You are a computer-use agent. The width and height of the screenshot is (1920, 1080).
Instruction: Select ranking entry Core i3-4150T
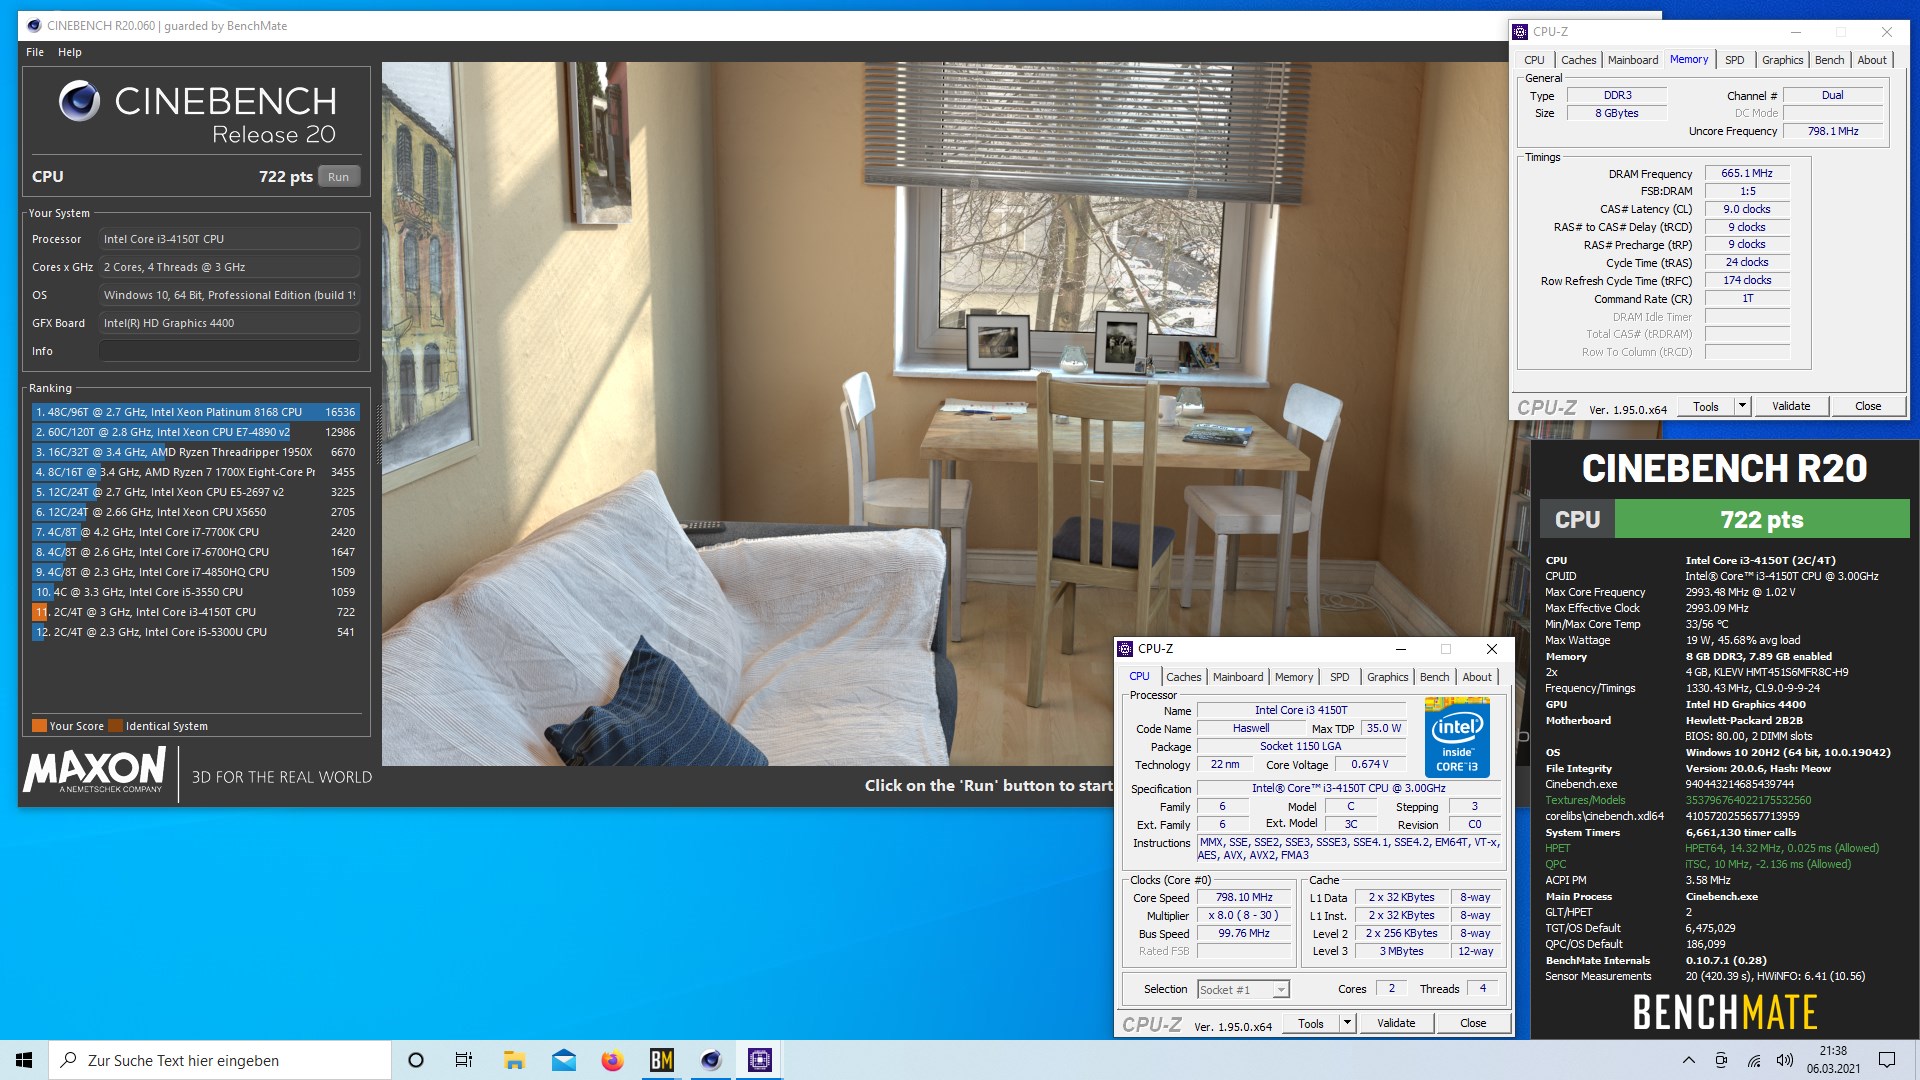click(195, 612)
